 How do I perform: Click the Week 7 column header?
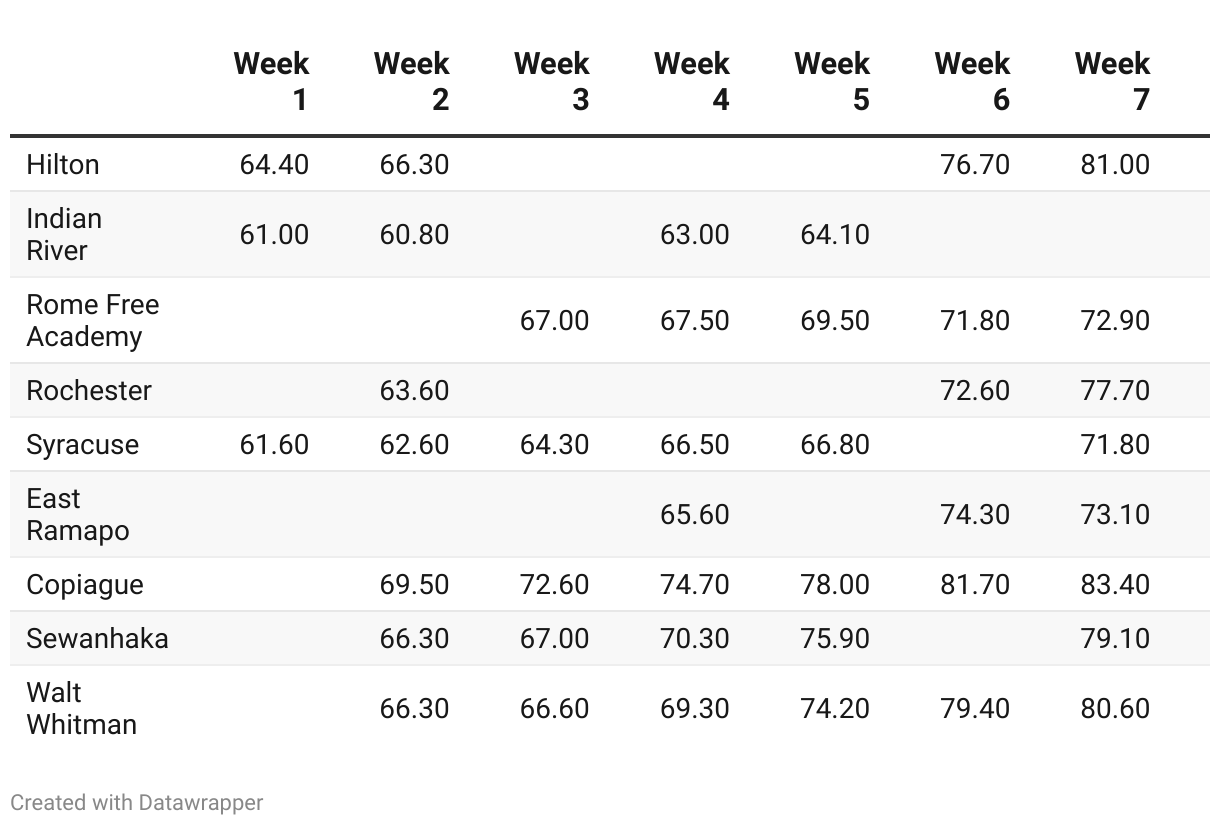point(1112,81)
